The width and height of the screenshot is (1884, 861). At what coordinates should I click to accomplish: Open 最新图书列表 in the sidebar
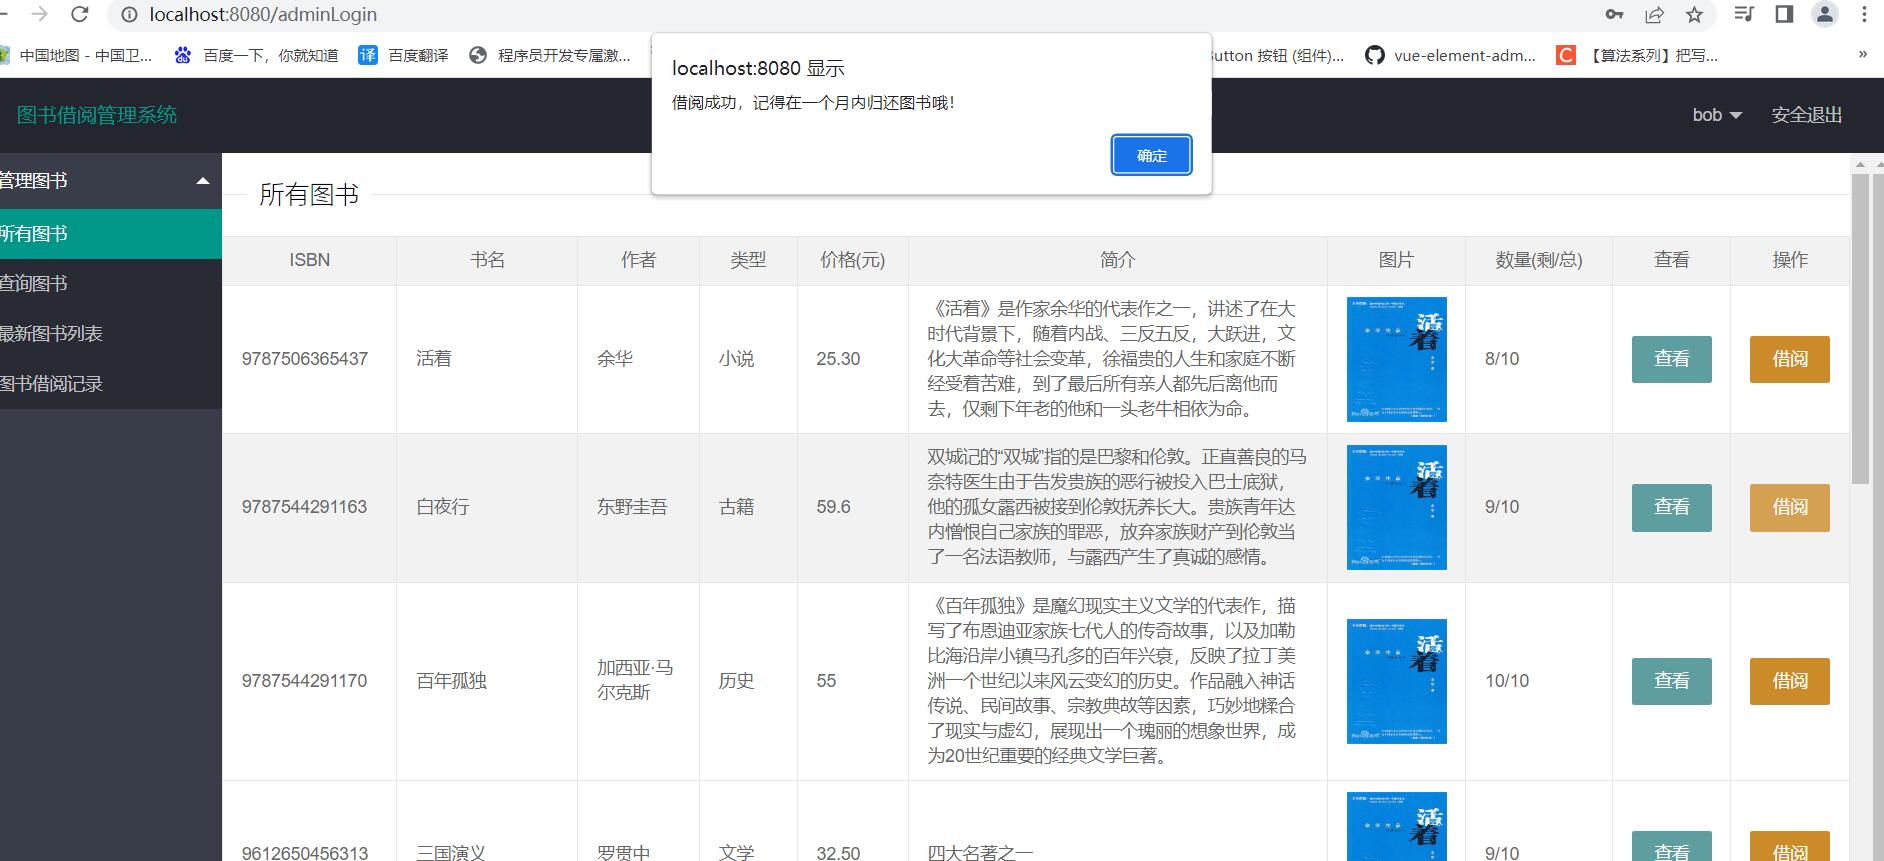click(111, 334)
